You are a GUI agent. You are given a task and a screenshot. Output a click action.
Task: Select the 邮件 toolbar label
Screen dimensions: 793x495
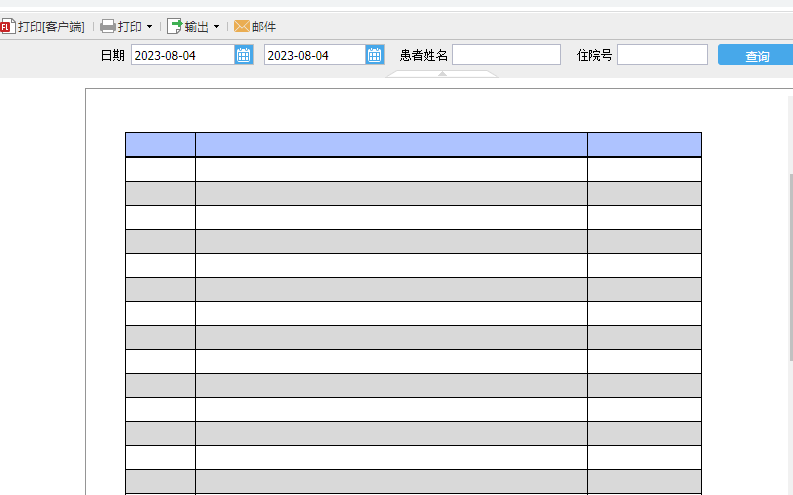(264, 26)
